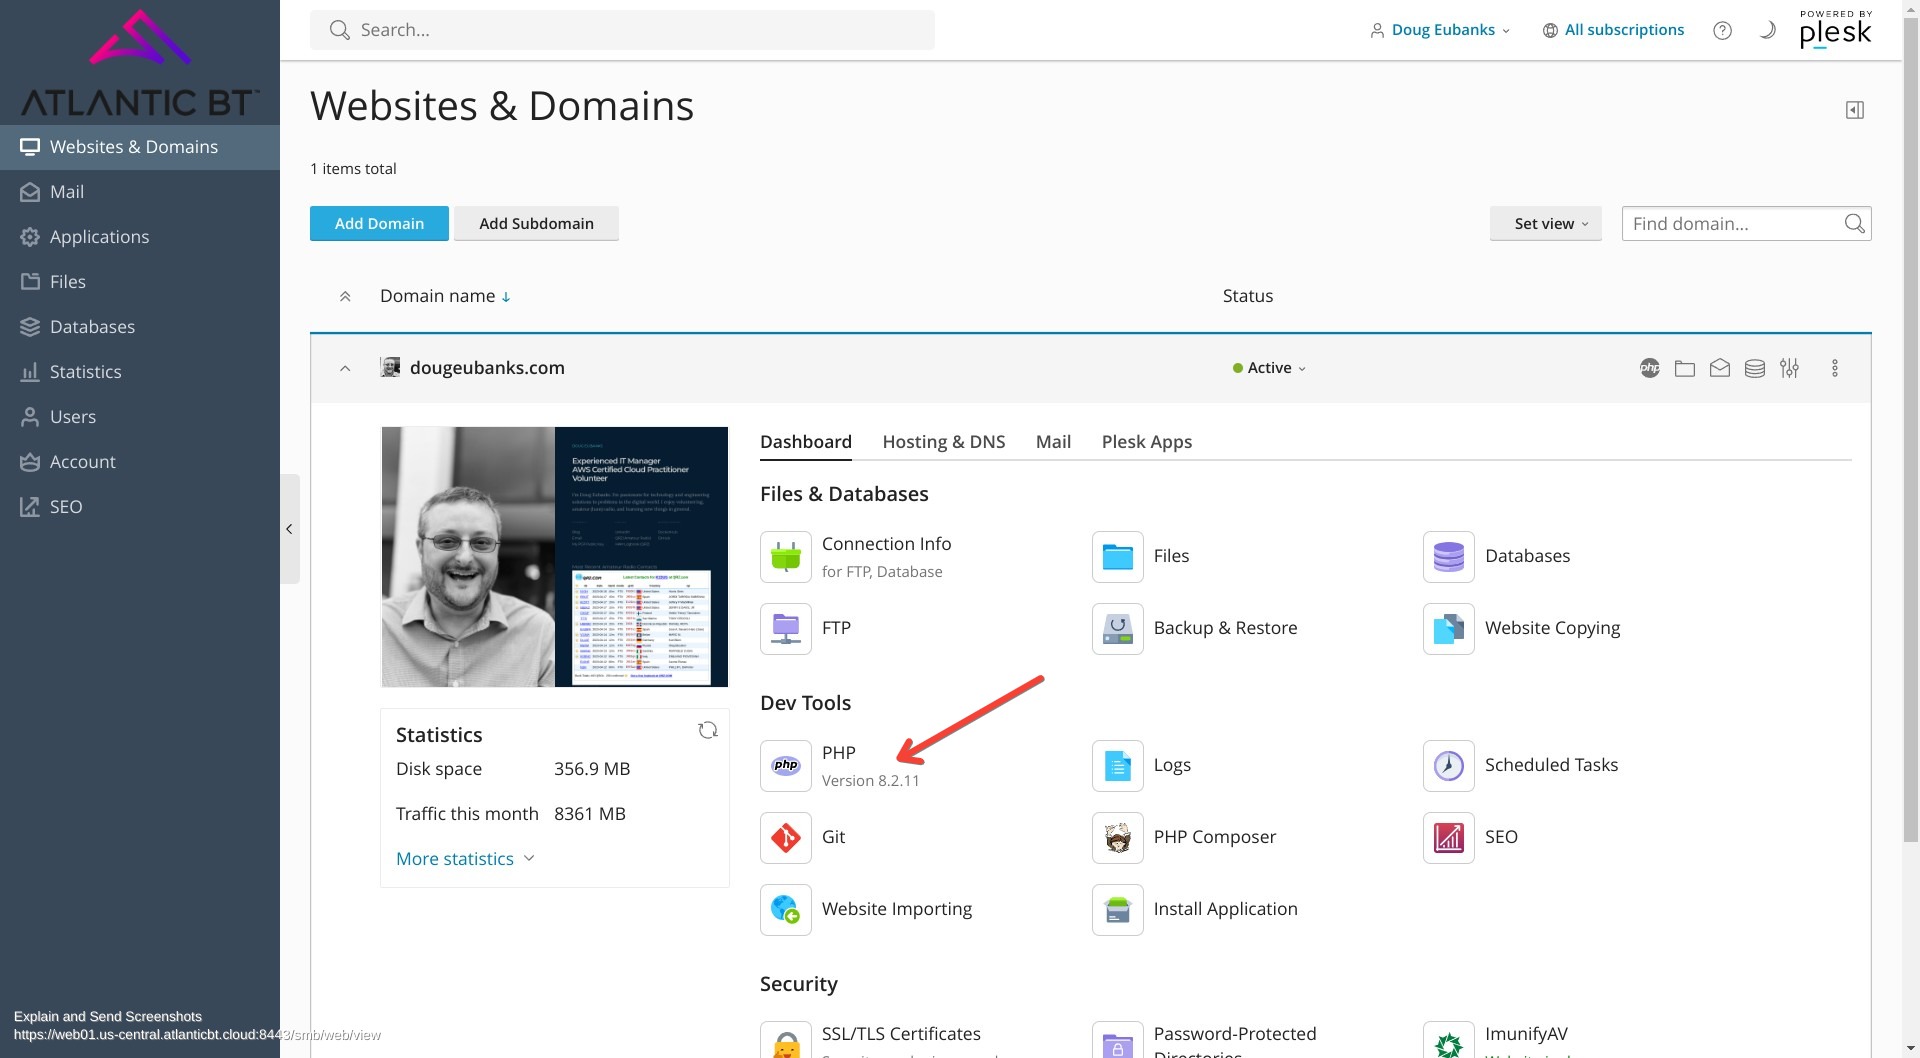Viewport: 1920px width, 1058px height.
Task: Click the folder shortcut icon in domain row
Action: coord(1685,368)
